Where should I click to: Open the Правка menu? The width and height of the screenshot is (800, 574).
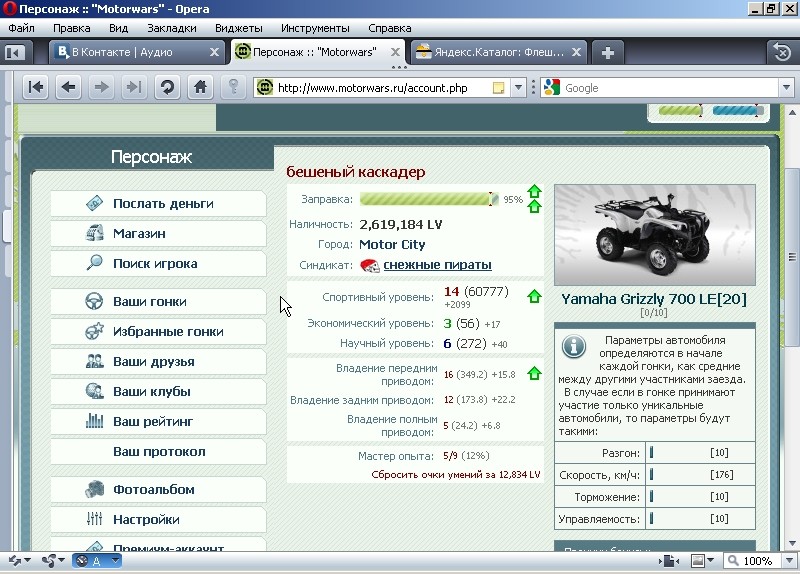72,28
